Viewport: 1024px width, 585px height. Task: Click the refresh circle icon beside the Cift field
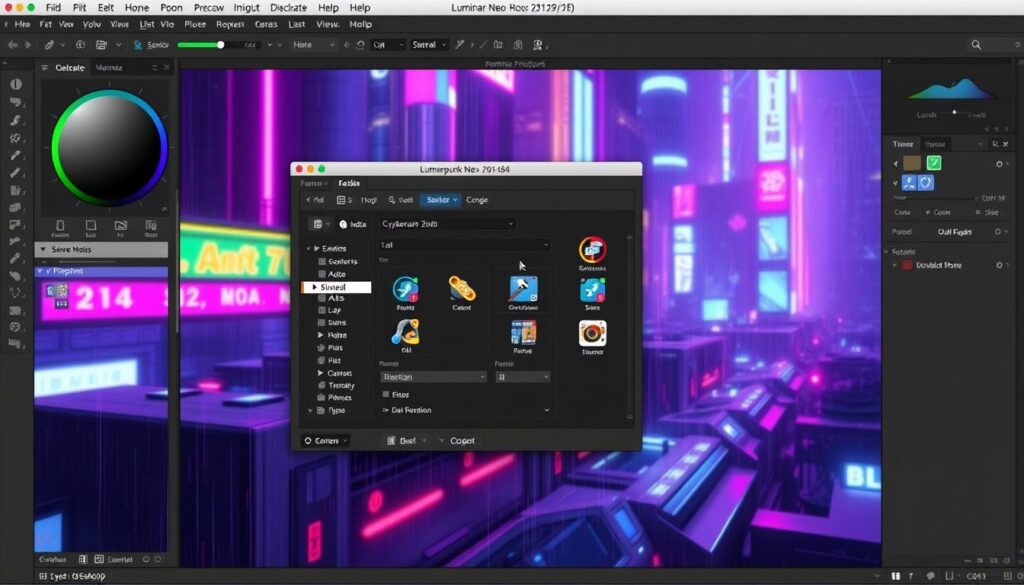[360, 45]
